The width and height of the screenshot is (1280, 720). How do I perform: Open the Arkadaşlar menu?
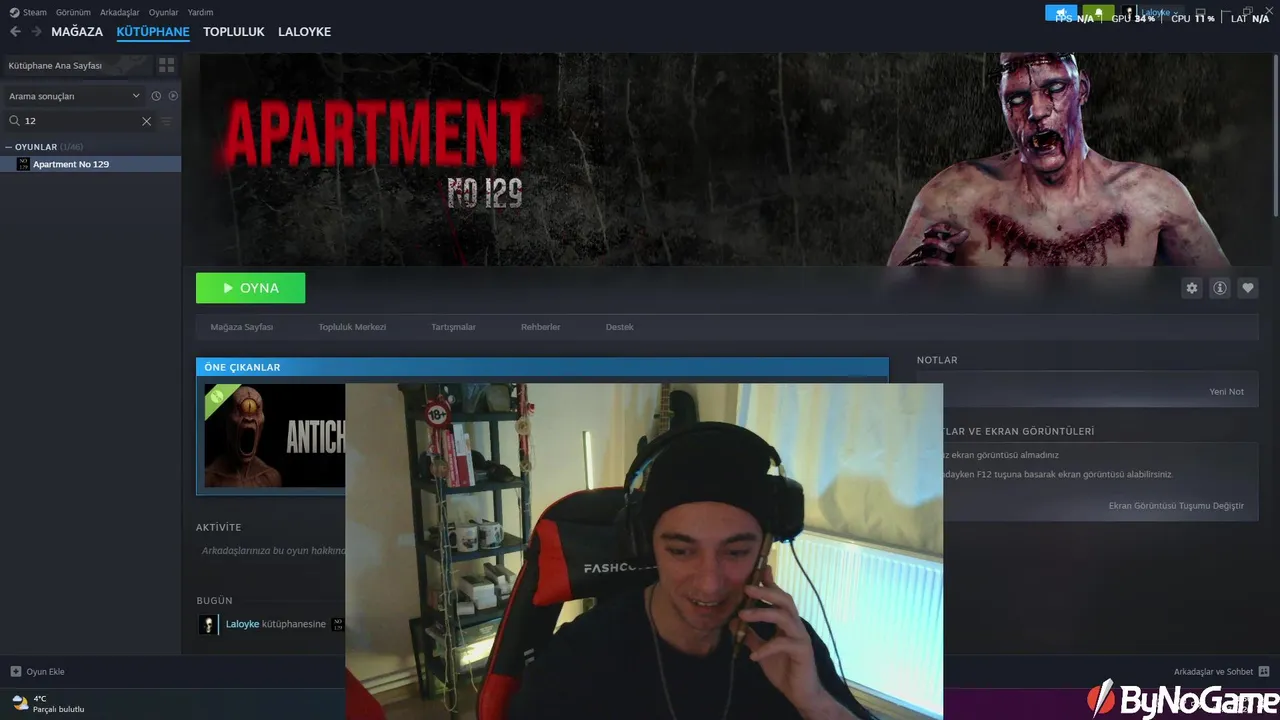(x=120, y=12)
